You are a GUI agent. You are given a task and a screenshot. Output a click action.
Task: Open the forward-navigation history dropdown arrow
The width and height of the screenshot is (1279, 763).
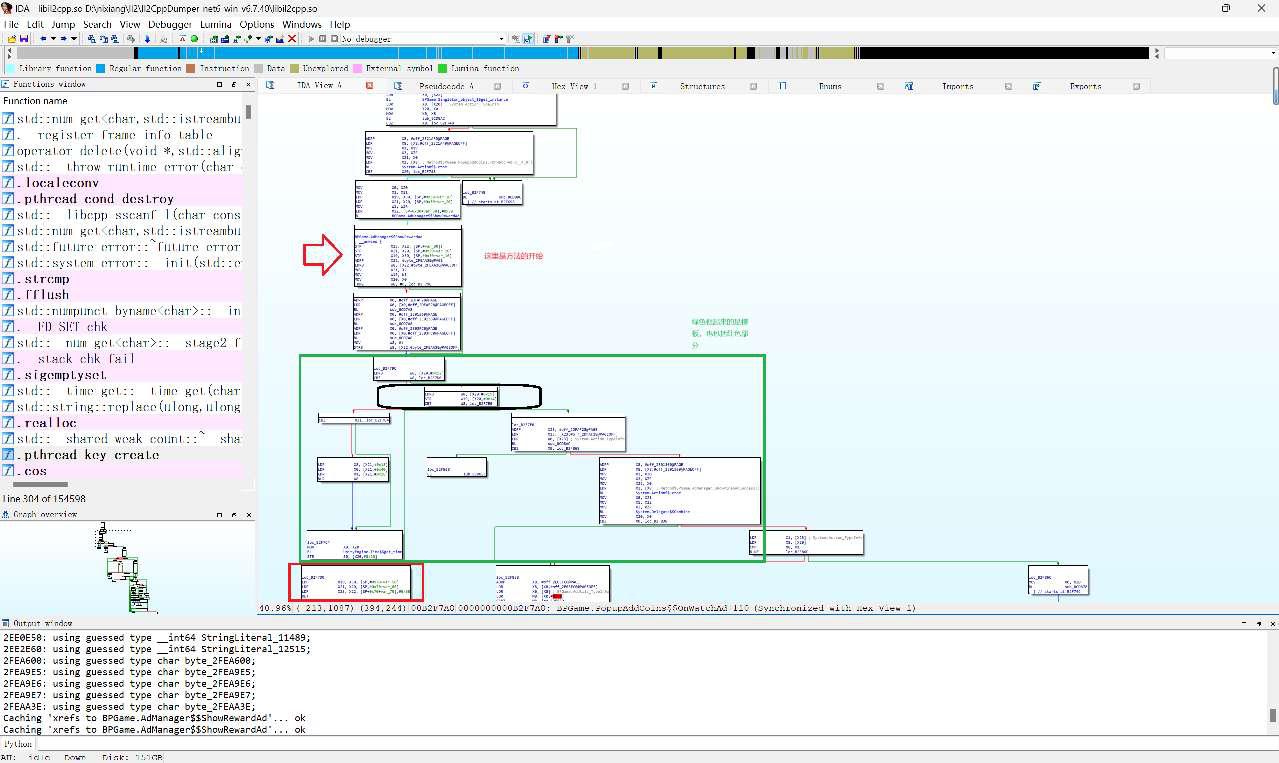[x=74, y=39]
